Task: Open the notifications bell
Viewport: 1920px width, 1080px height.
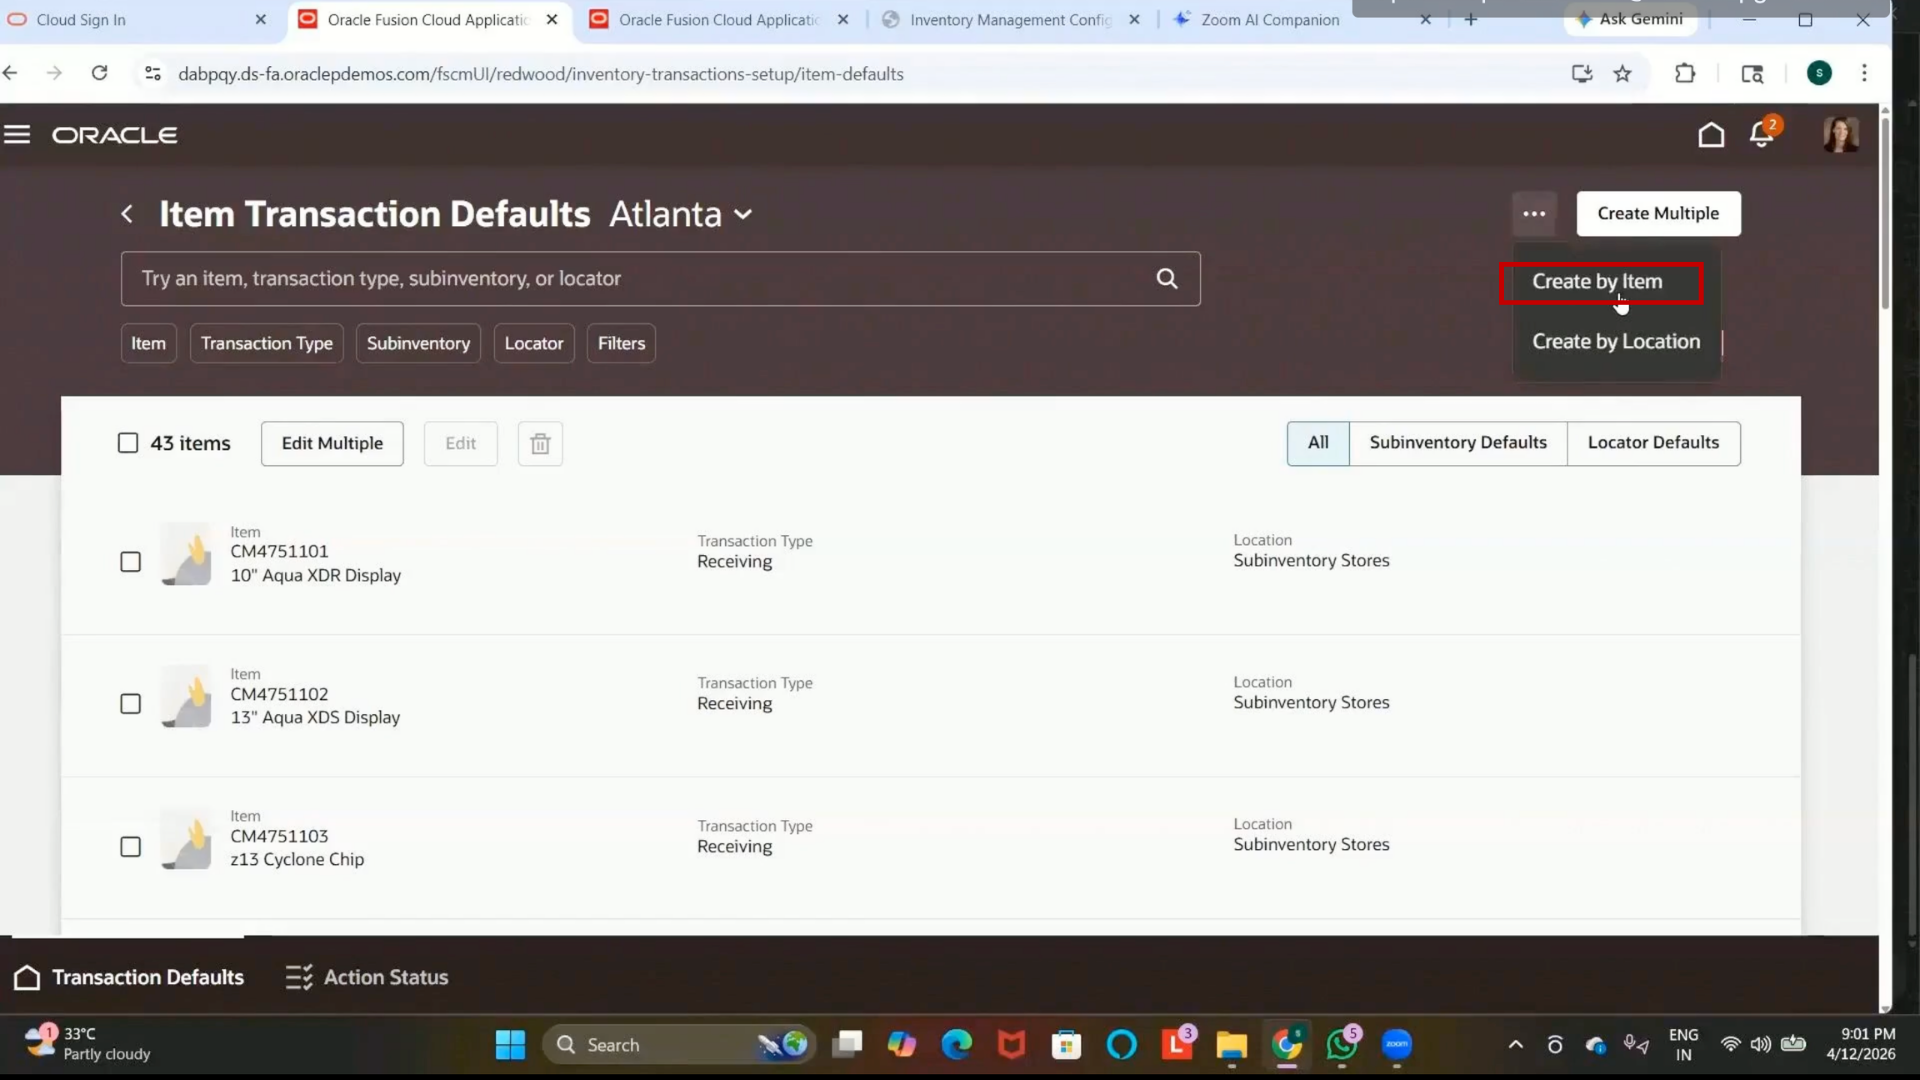Action: 1762,134
